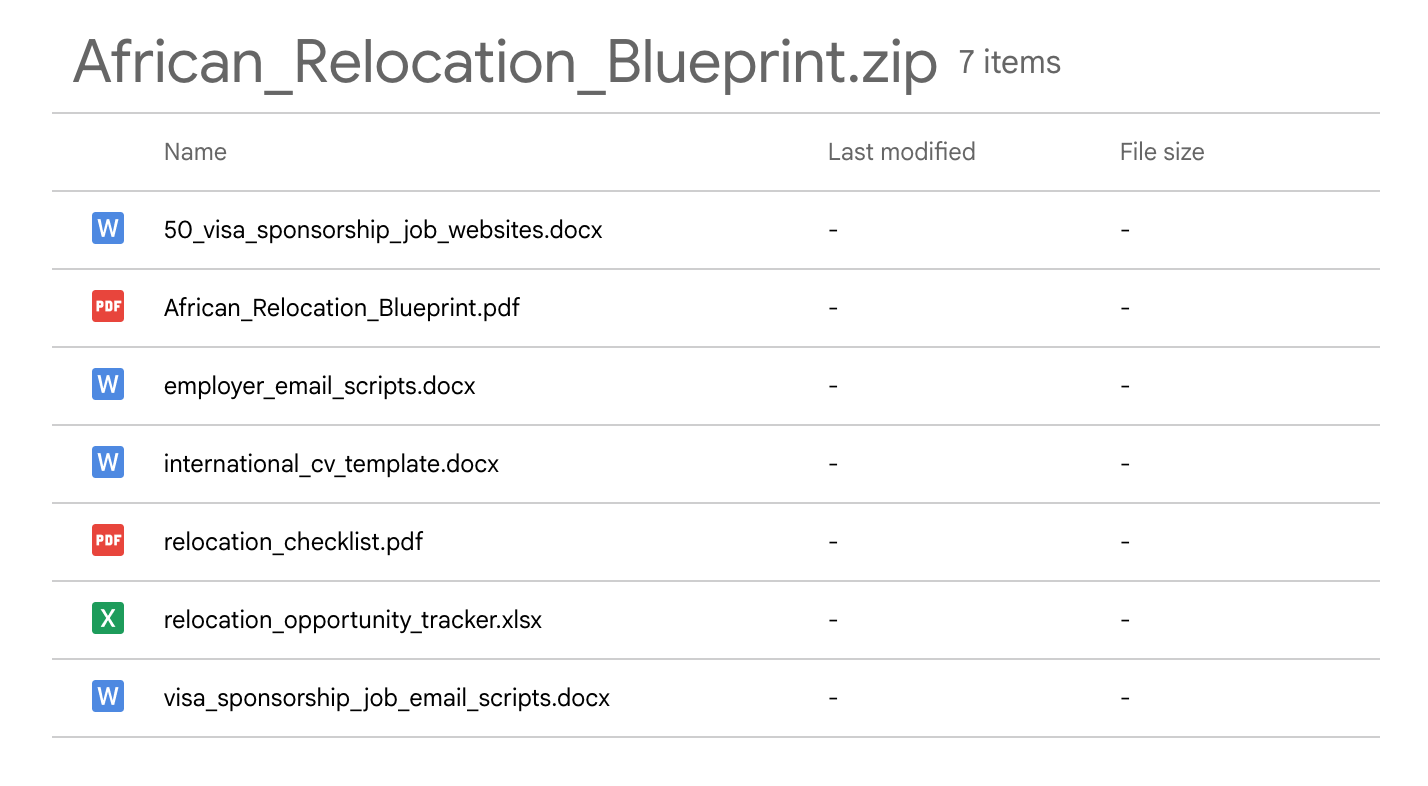Image resolution: width=1428 pixels, height=786 pixels.
Task: Click the African_Relocation_Blueprint.zip title
Action: [x=505, y=62]
